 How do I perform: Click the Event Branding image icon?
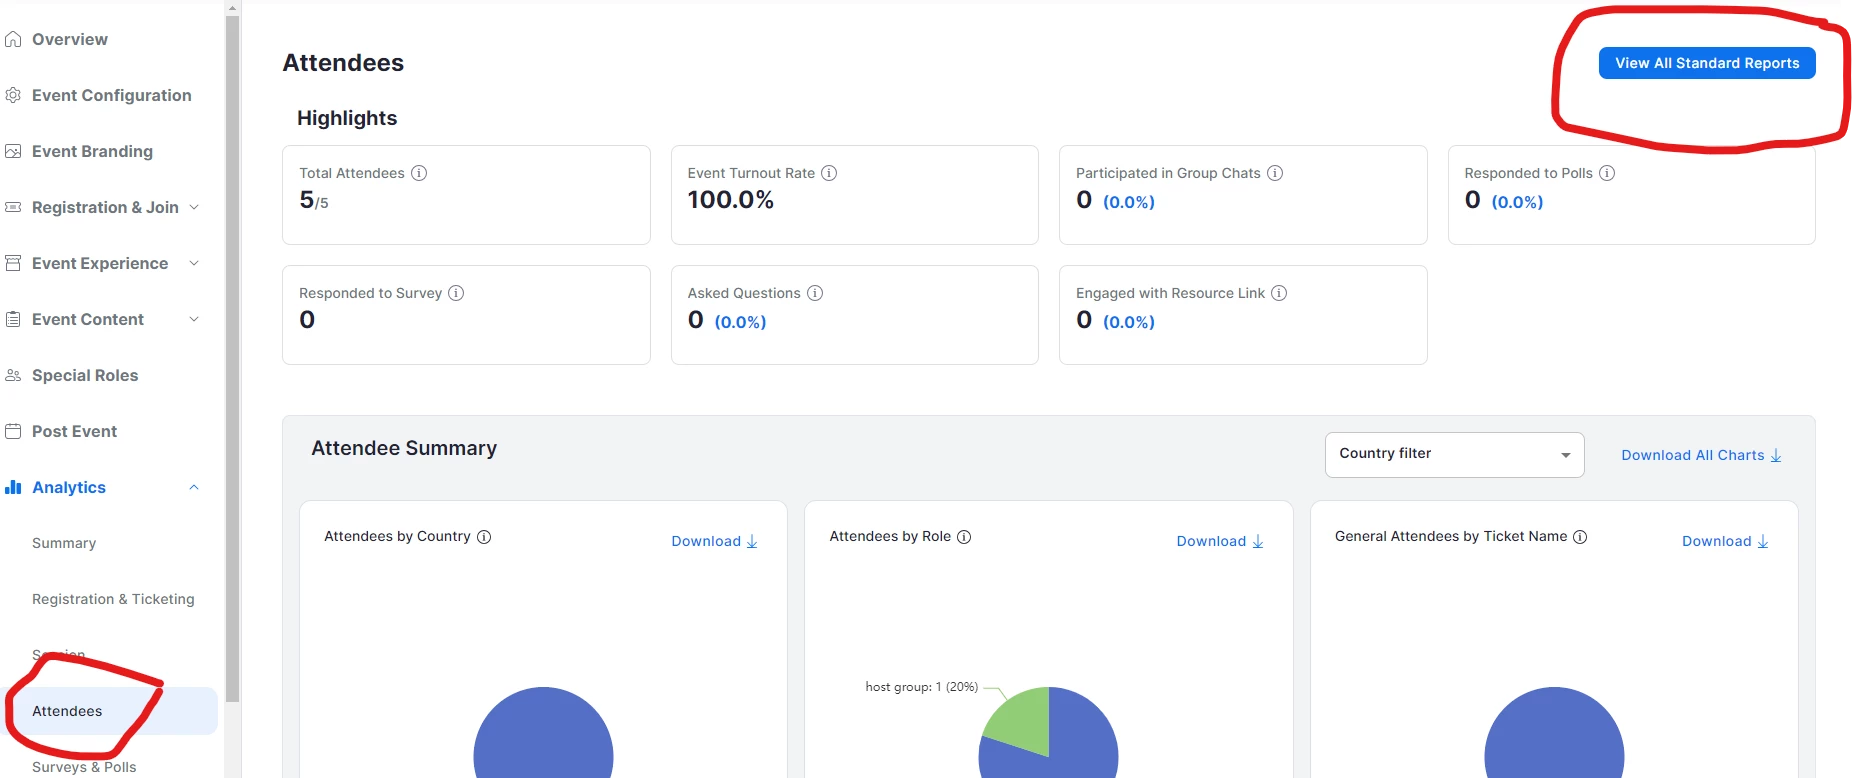click(x=13, y=151)
